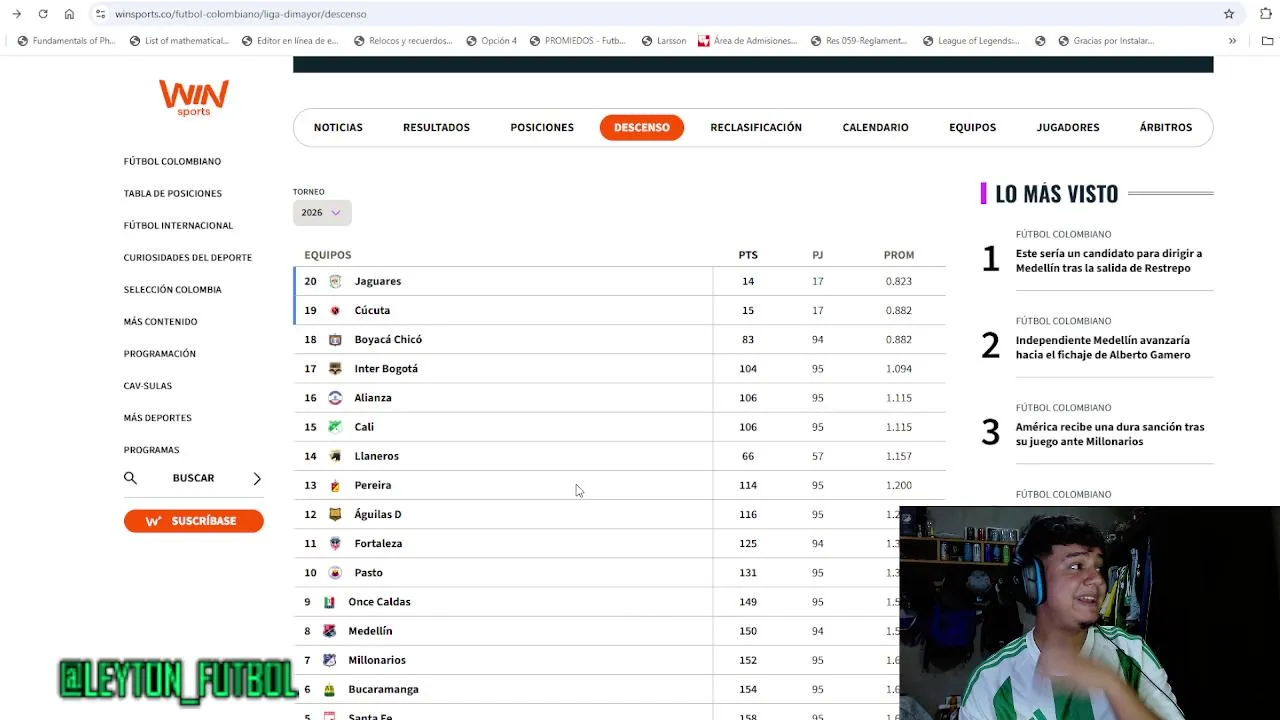Click the PJ column header
Screen dimensions: 1280x720
click(818, 255)
